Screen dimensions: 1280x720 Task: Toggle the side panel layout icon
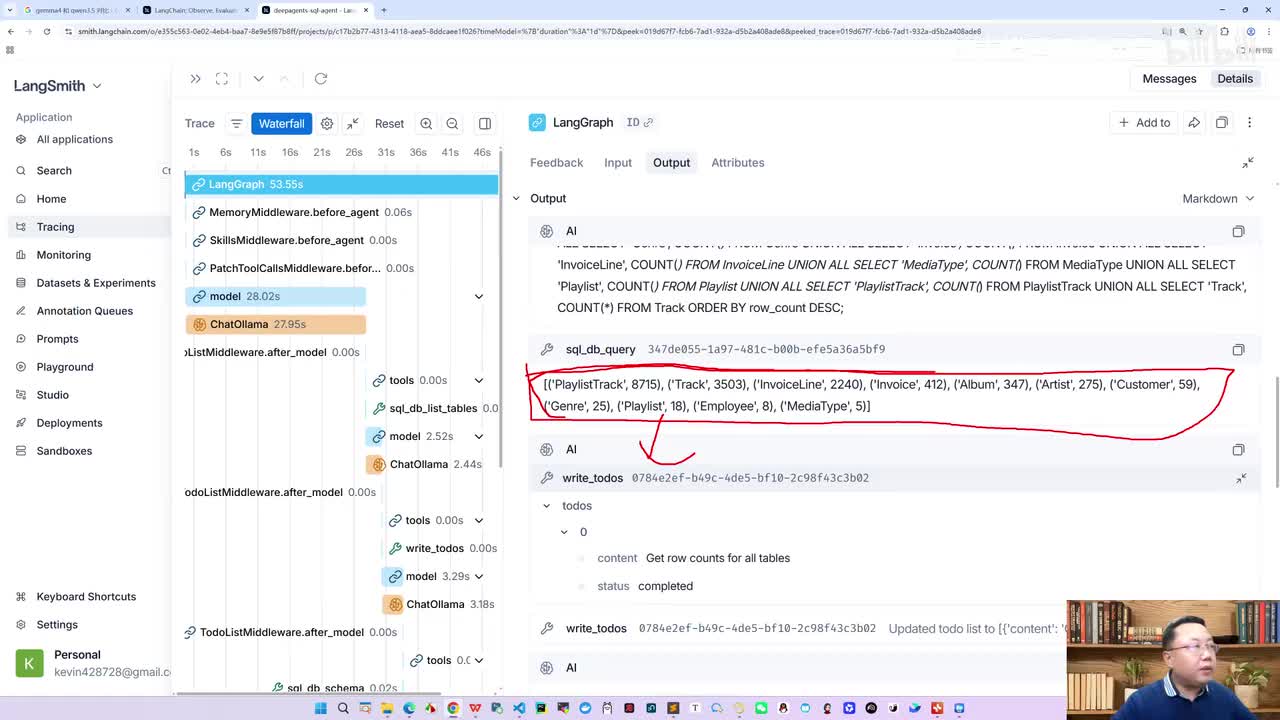pos(485,124)
